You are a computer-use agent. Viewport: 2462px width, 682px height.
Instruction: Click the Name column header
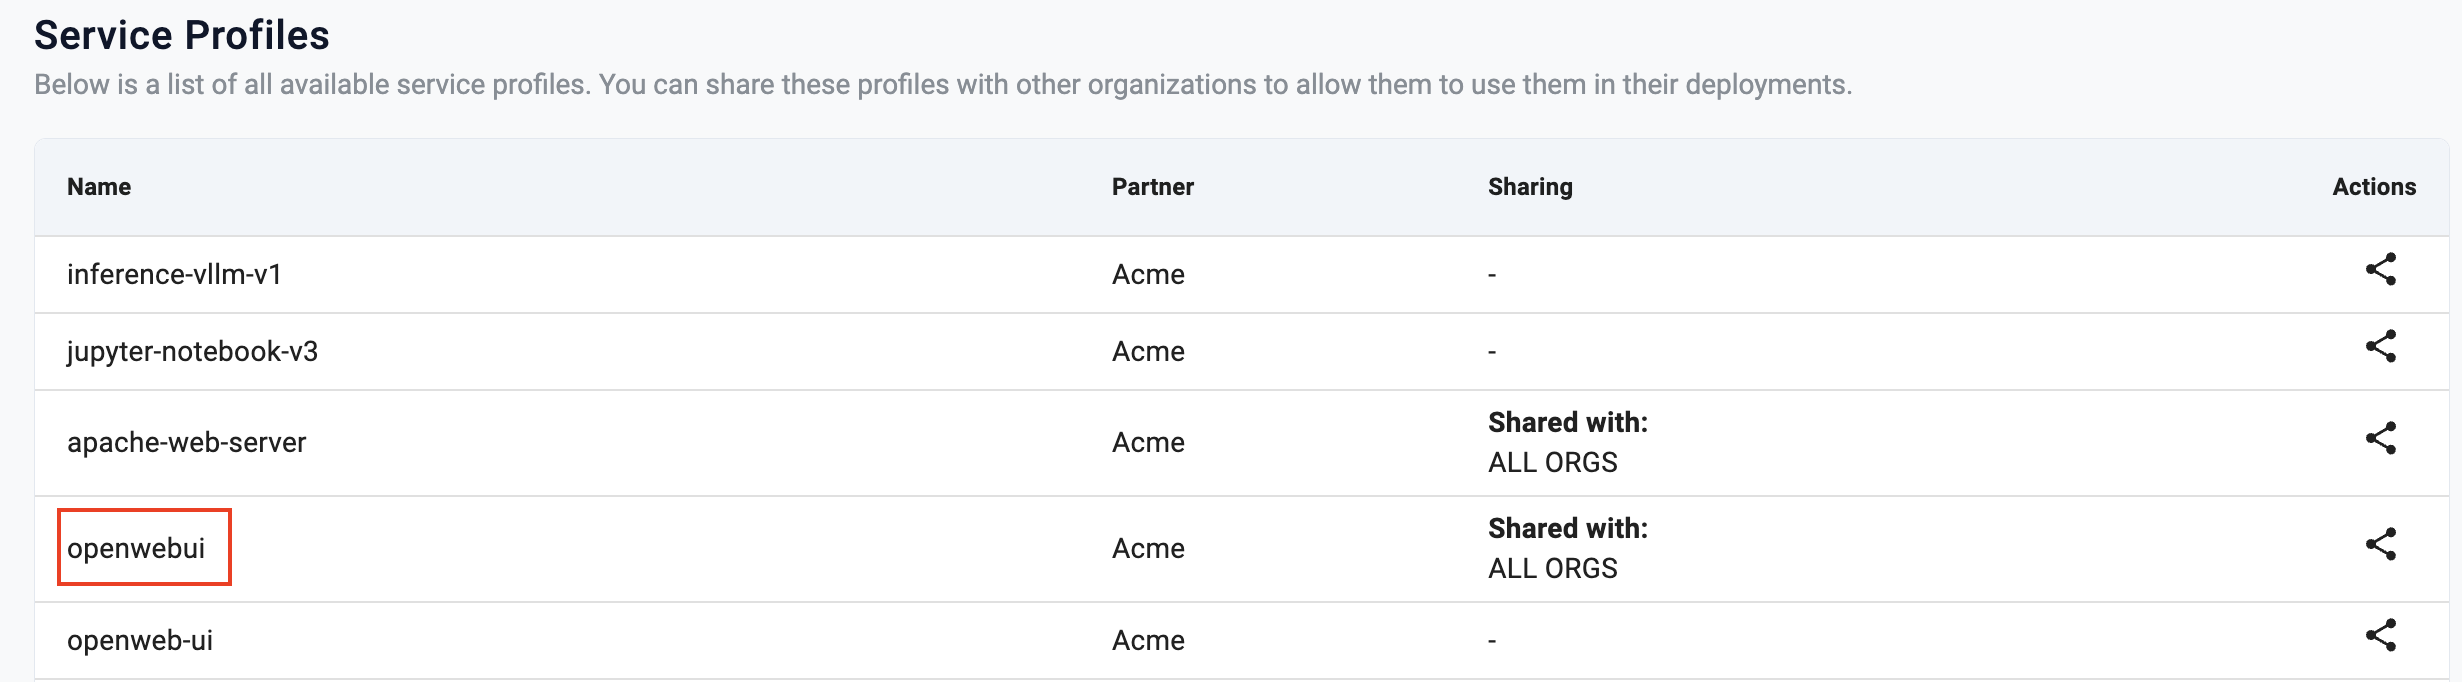coord(99,187)
